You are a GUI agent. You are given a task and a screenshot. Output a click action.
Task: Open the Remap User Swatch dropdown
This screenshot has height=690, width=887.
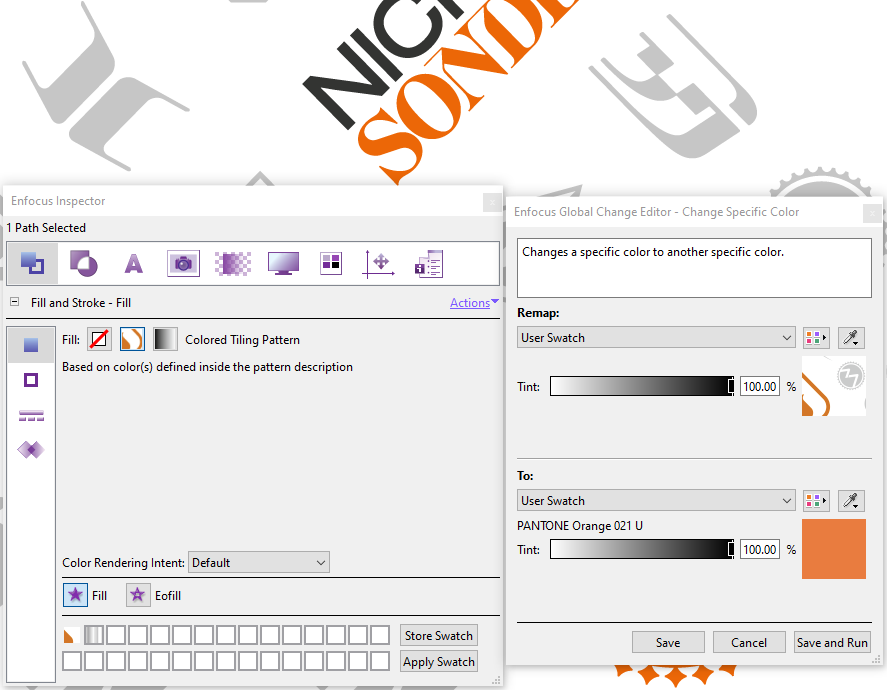[656, 338]
